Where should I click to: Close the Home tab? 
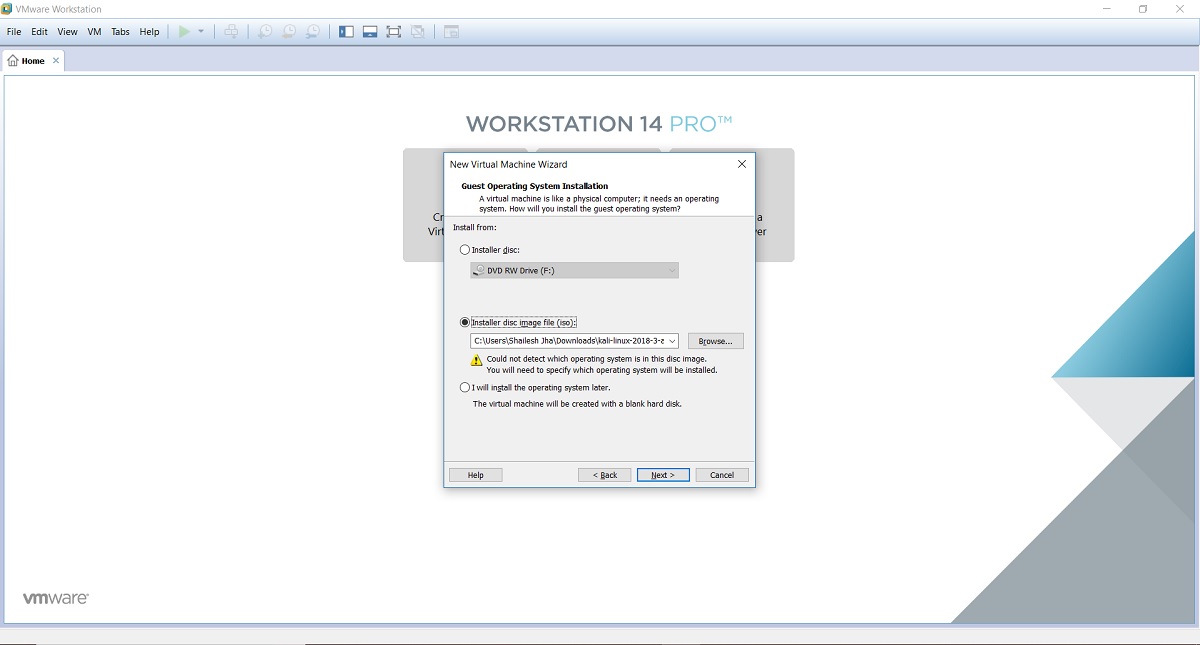click(56, 61)
